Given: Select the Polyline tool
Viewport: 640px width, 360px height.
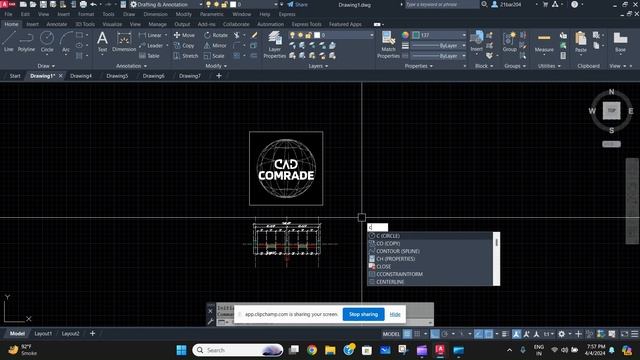Looking at the screenshot, I should click(26, 41).
